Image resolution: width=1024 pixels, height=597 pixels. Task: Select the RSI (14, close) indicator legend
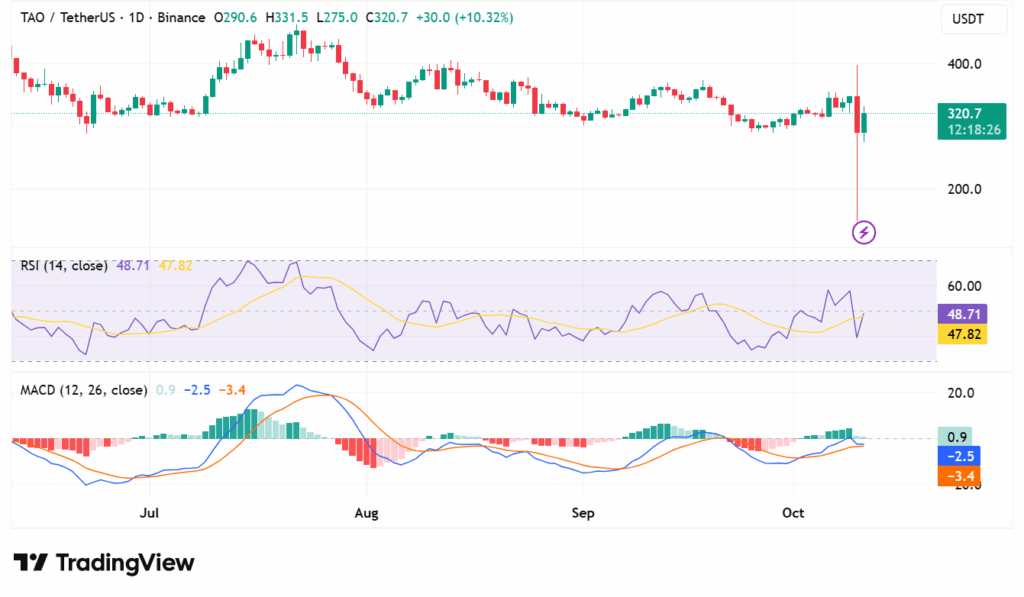[x=64, y=266]
